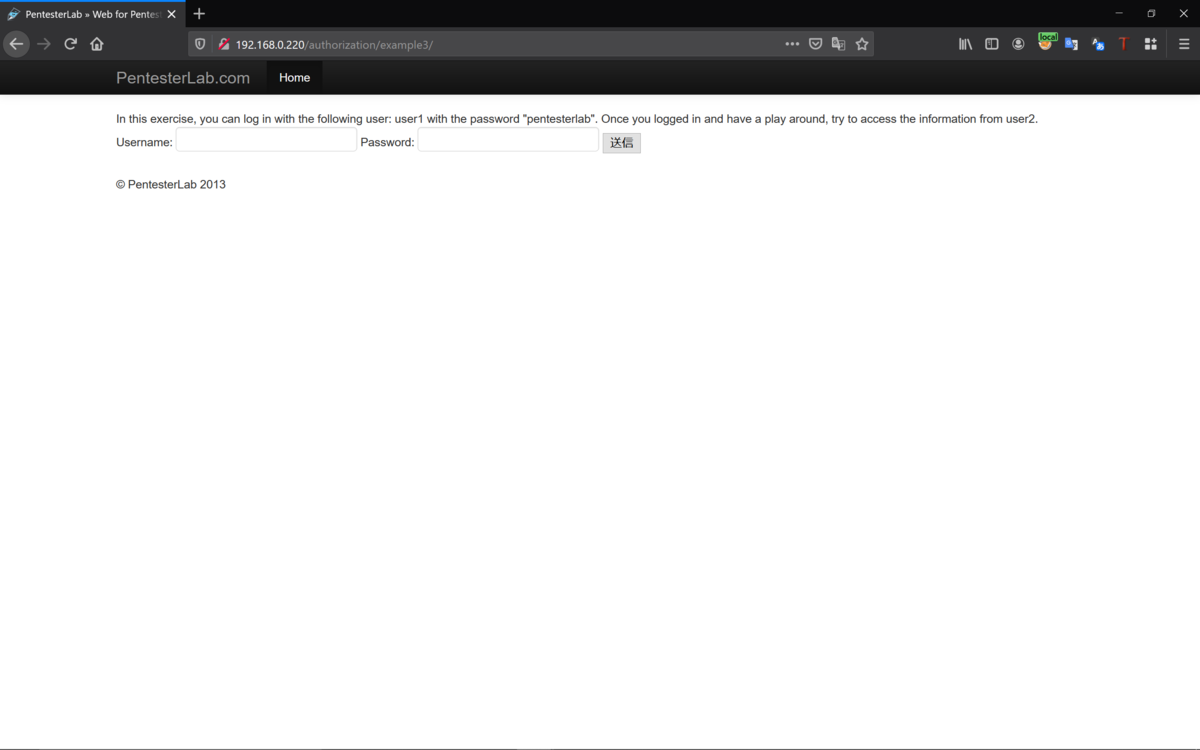Screen dimensions: 1200x750
Task: Show tracking protection shield info
Action: click(x=200, y=44)
